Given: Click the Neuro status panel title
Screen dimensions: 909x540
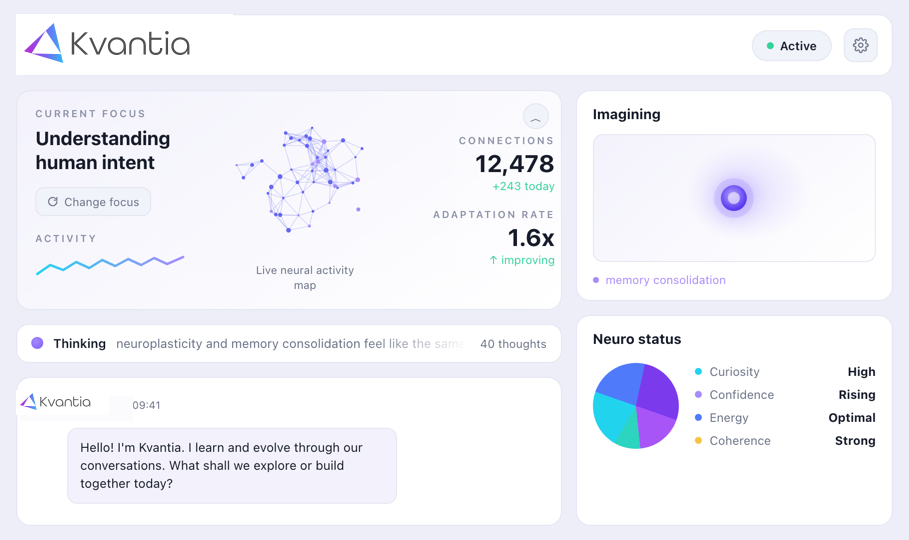Looking at the screenshot, I should (637, 339).
